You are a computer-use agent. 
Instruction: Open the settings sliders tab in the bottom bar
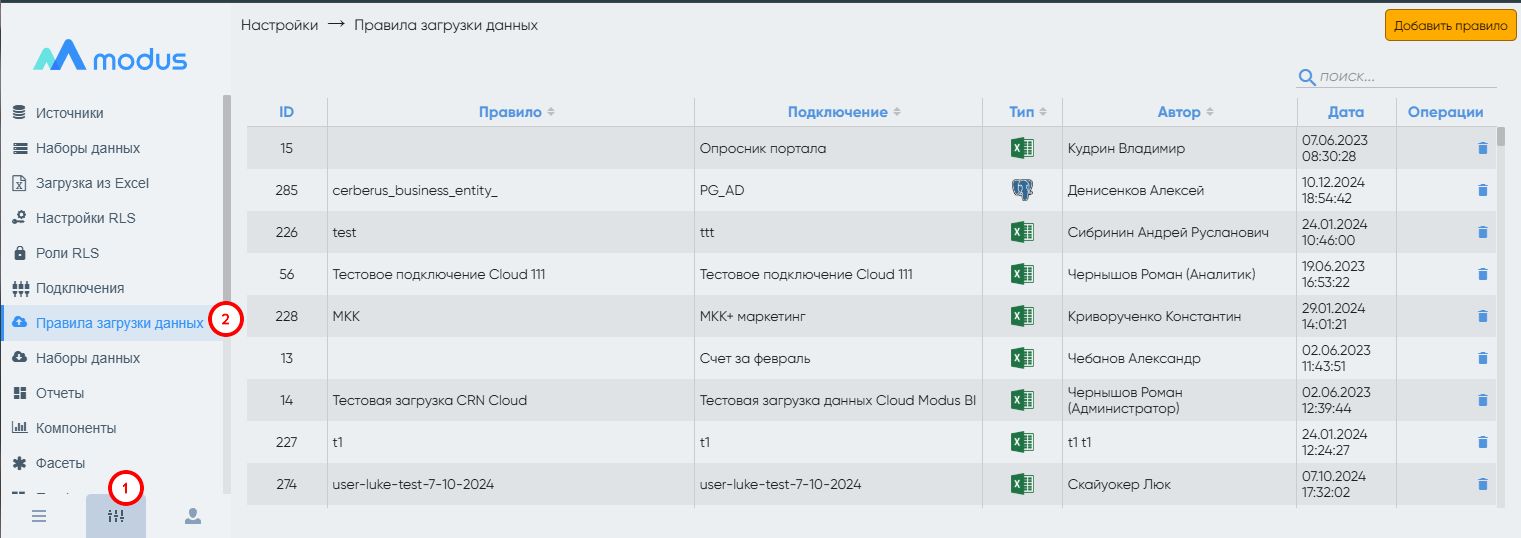tap(116, 516)
